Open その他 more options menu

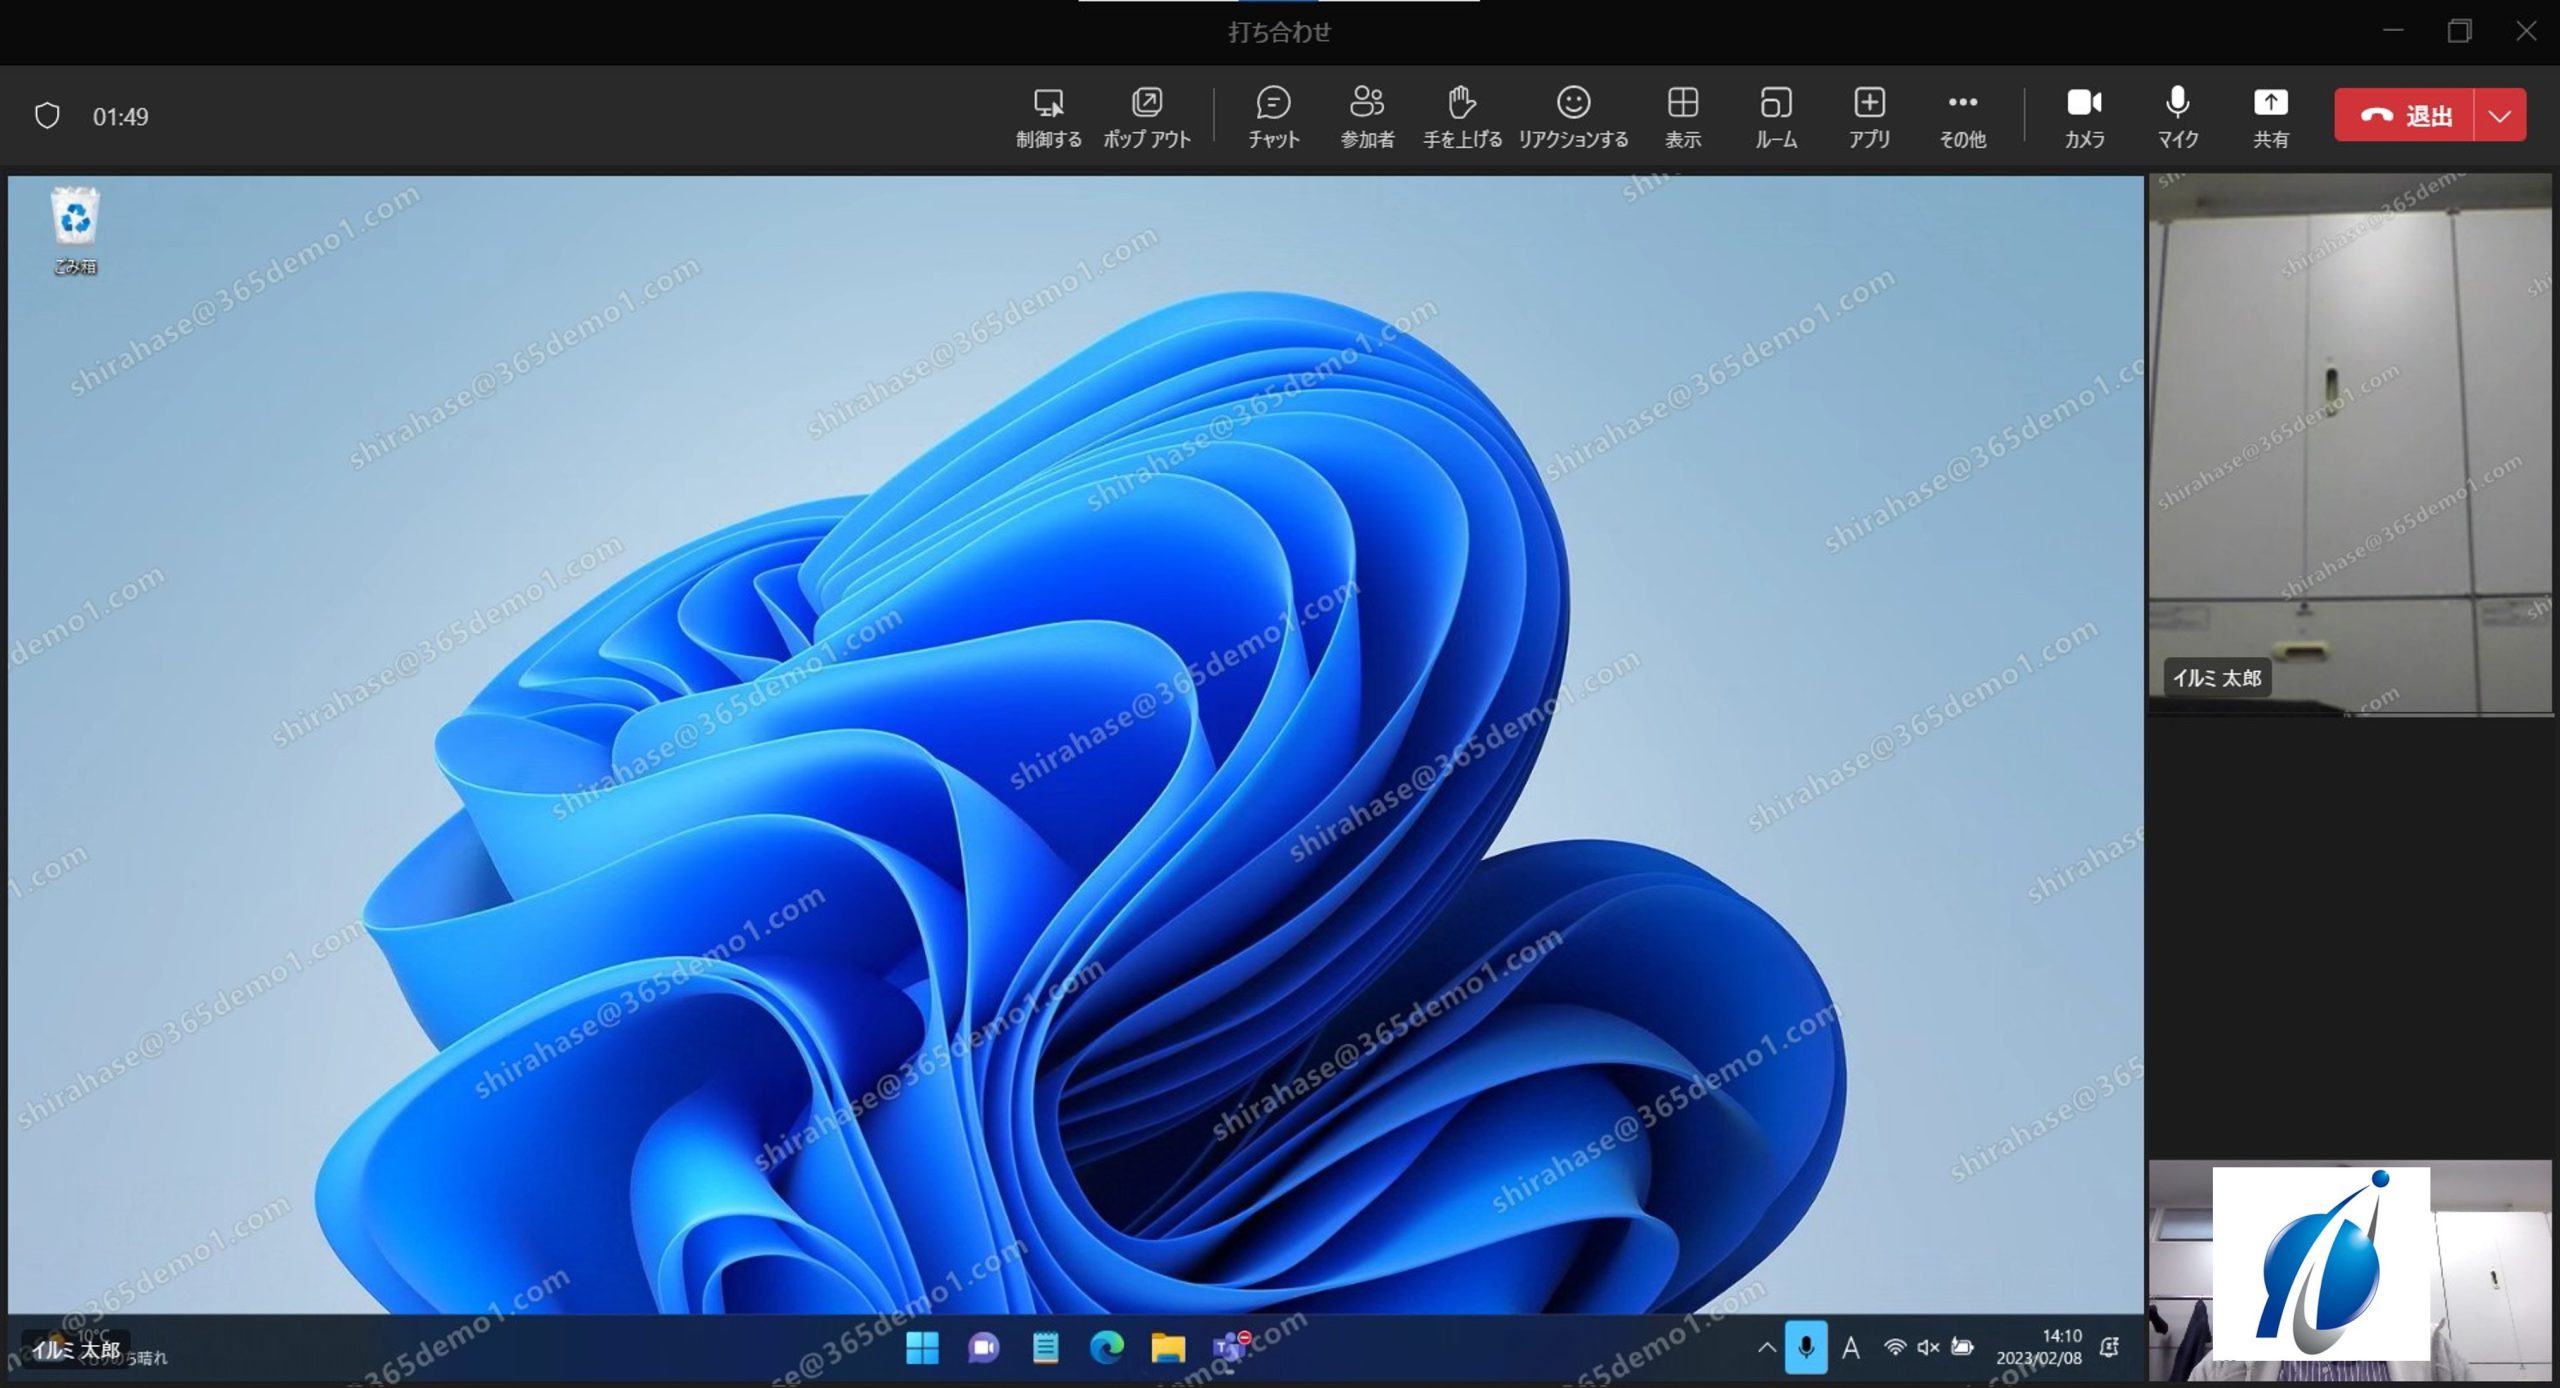pyautogui.click(x=1962, y=117)
